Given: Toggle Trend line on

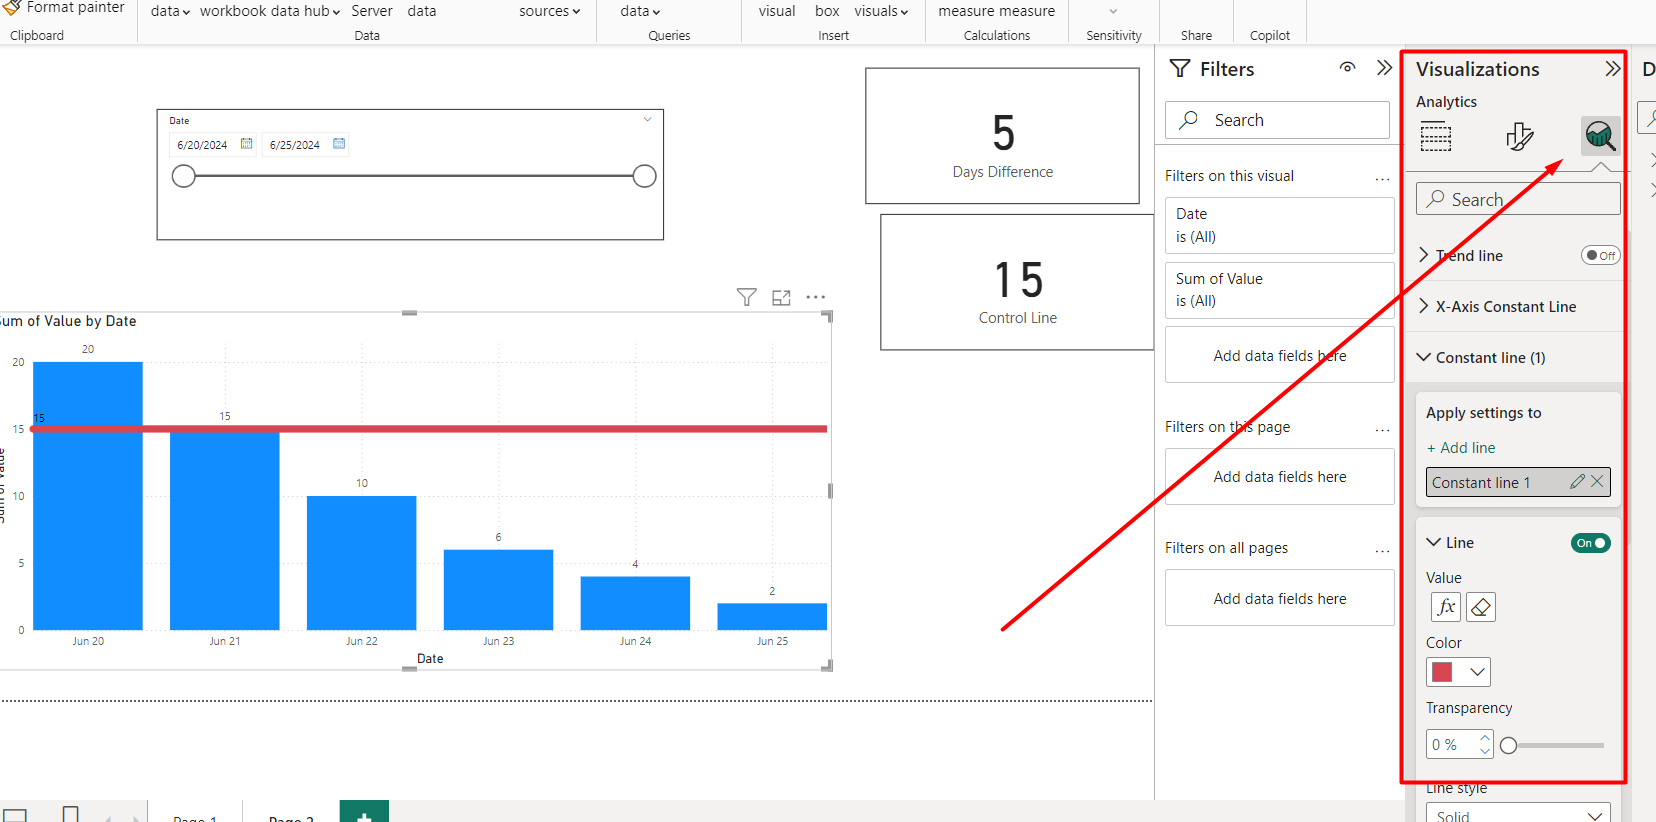Looking at the screenshot, I should 1600,255.
